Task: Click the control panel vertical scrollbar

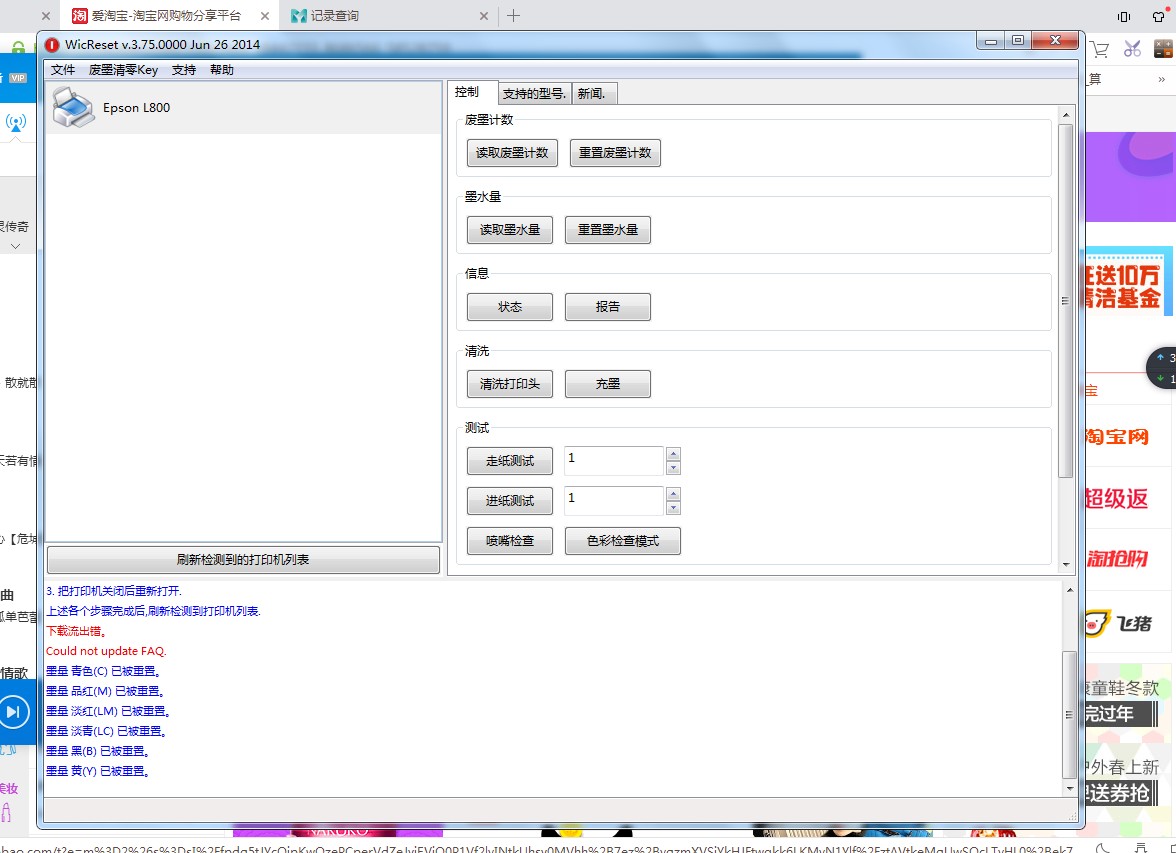Action: (x=1065, y=300)
